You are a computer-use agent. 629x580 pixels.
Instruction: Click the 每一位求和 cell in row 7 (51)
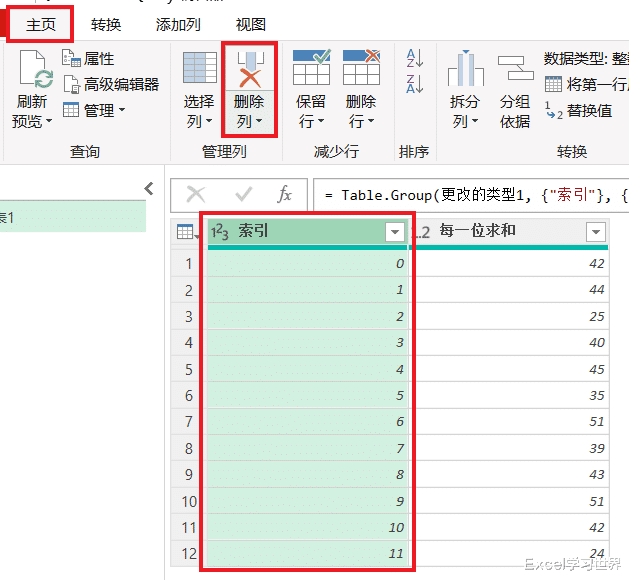pyautogui.click(x=508, y=422)
